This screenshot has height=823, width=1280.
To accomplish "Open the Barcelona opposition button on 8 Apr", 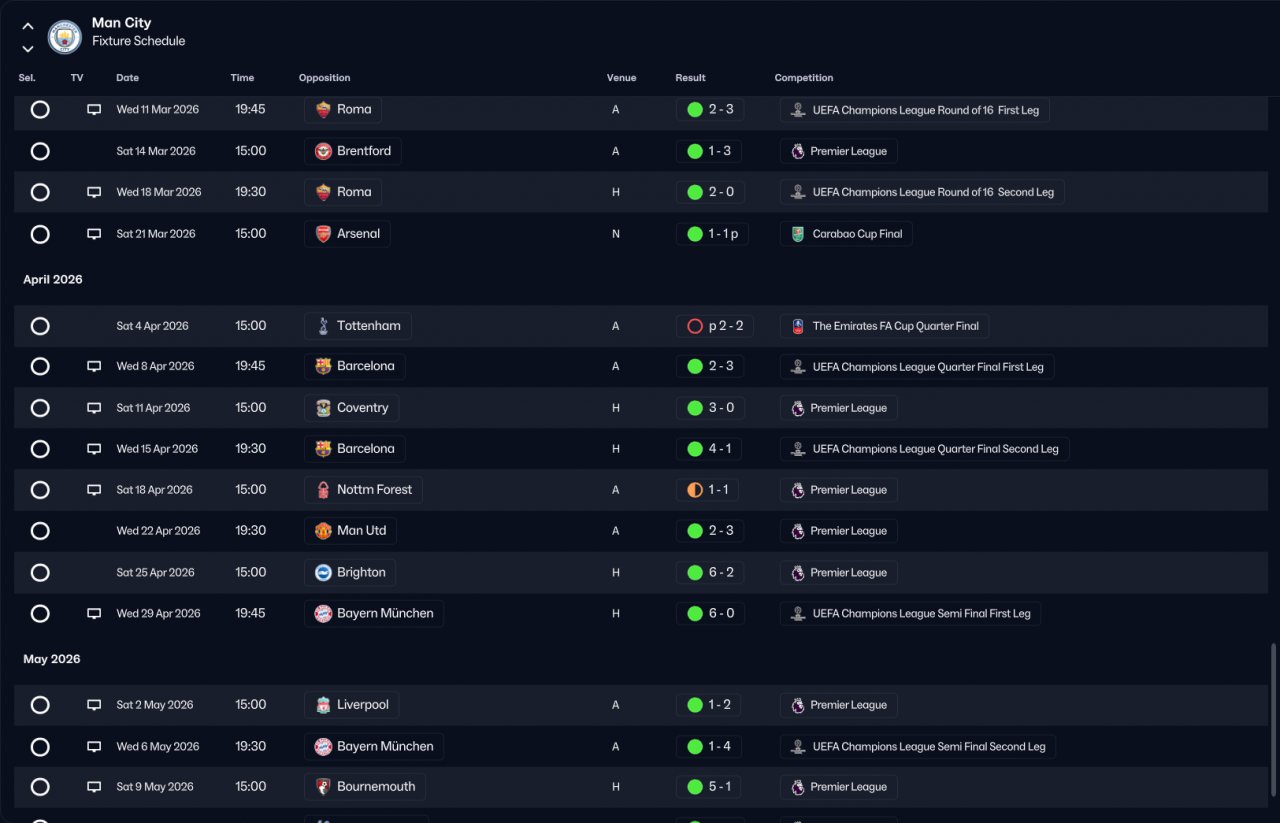I will coord(355,366).
